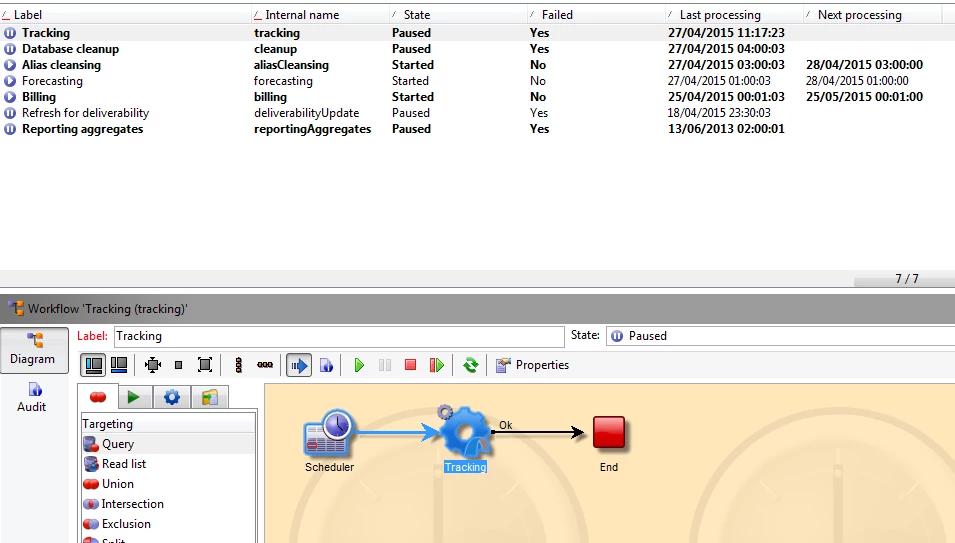Select the Events palette tab with folder icon
The image size is (955, 543).
(x=210, y=398)
